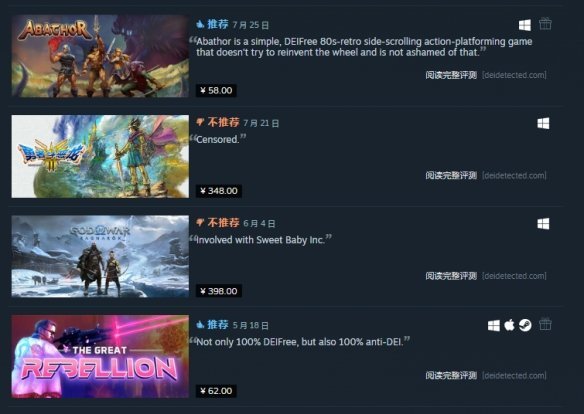The height and width of the screenshot is (414, 584).
Task: Click thumbs-down icon on God of War review
Action: [x=200, y=223]
